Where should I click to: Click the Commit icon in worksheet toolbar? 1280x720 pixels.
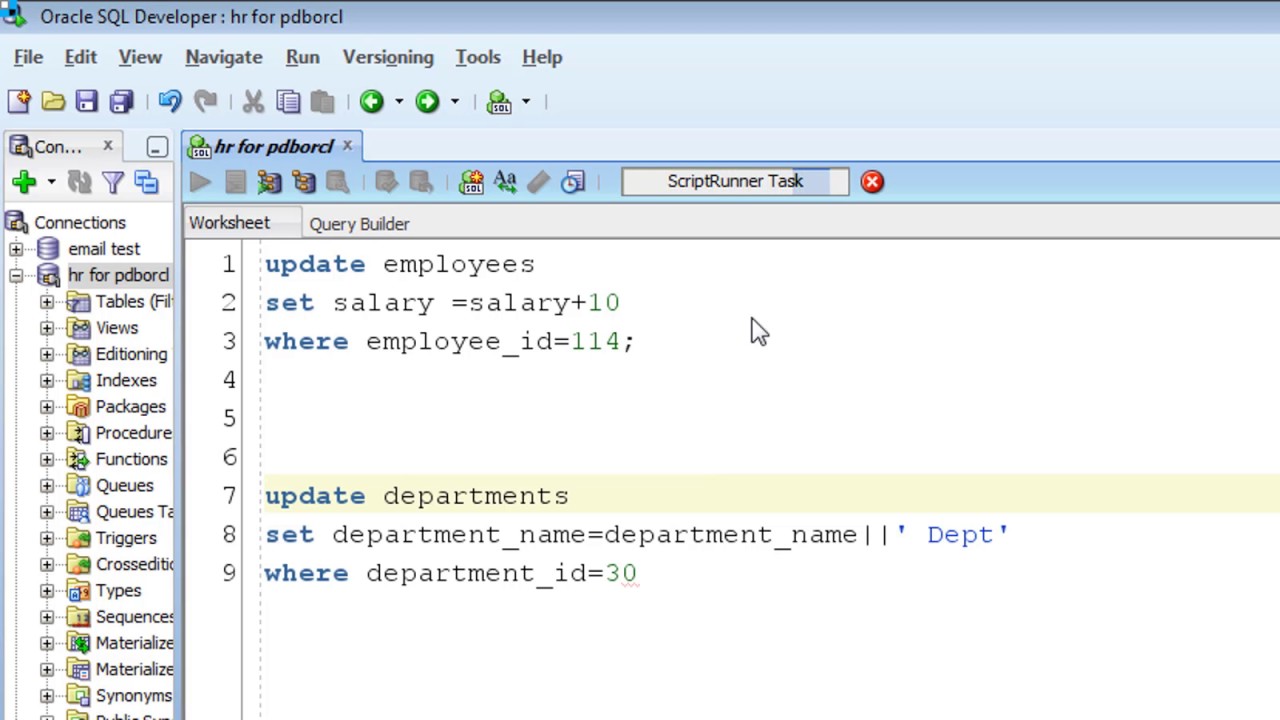pyautogui.click(x=386, y=182)
